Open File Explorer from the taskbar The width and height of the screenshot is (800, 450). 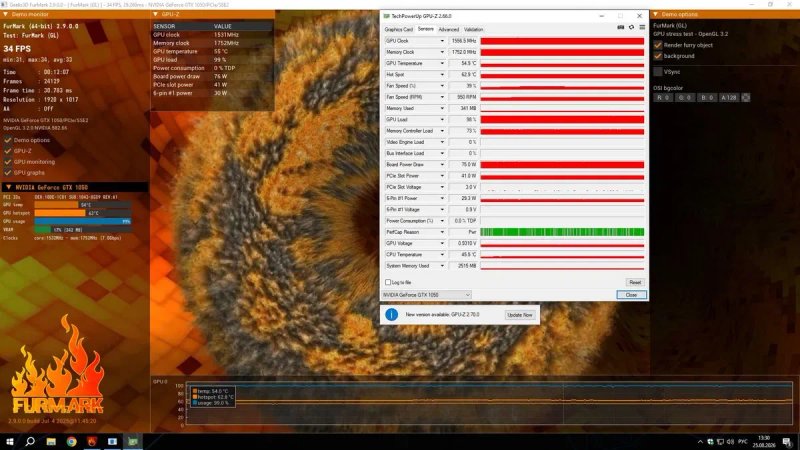point(51,442)
